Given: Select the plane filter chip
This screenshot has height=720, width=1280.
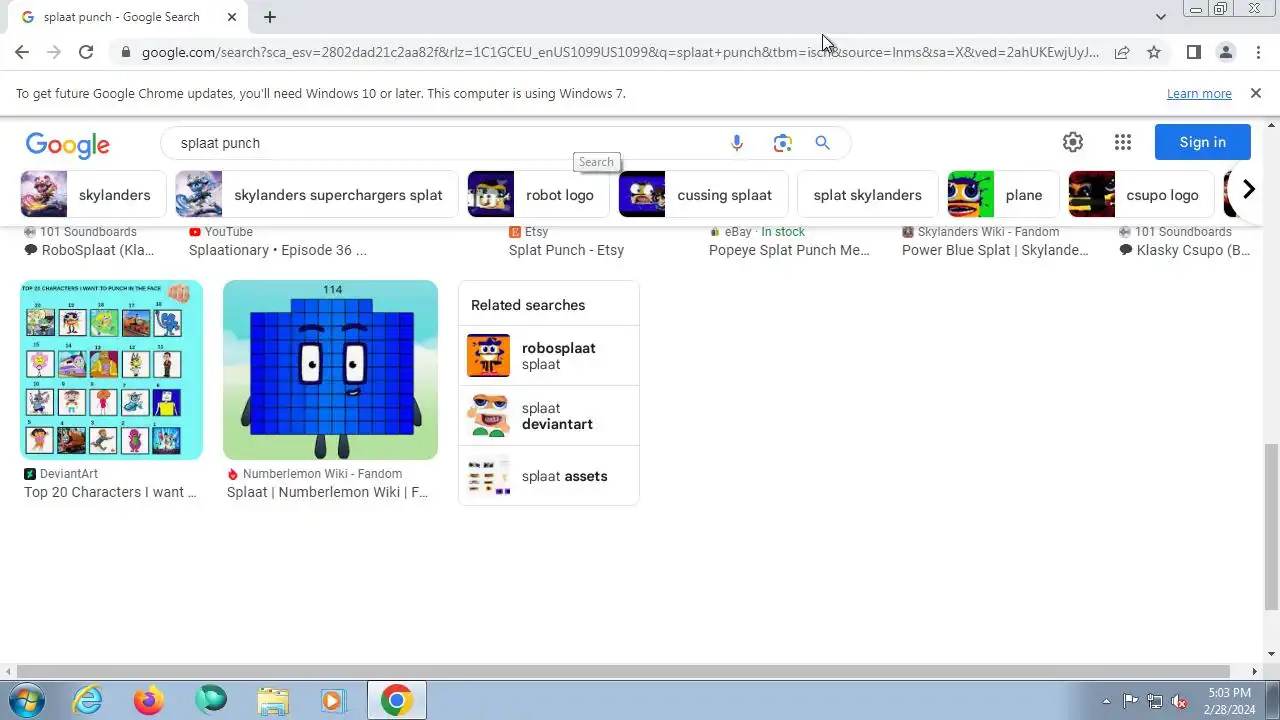Looking at the screenshot, I should click(1003, 195).
